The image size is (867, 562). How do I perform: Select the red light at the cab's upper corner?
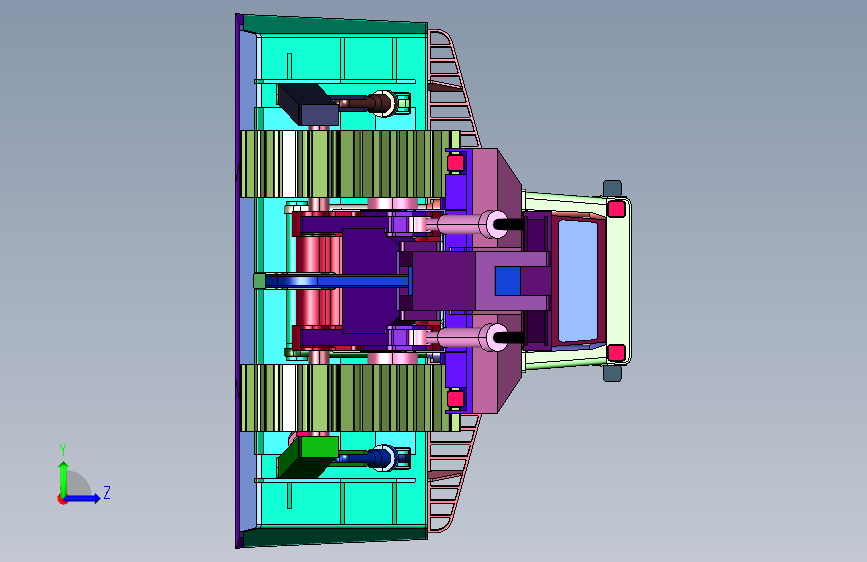617,209
